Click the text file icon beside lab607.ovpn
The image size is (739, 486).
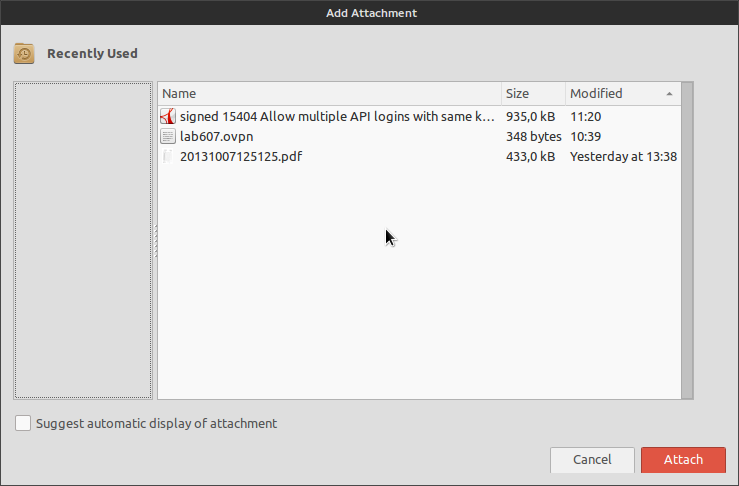(168, 136)
